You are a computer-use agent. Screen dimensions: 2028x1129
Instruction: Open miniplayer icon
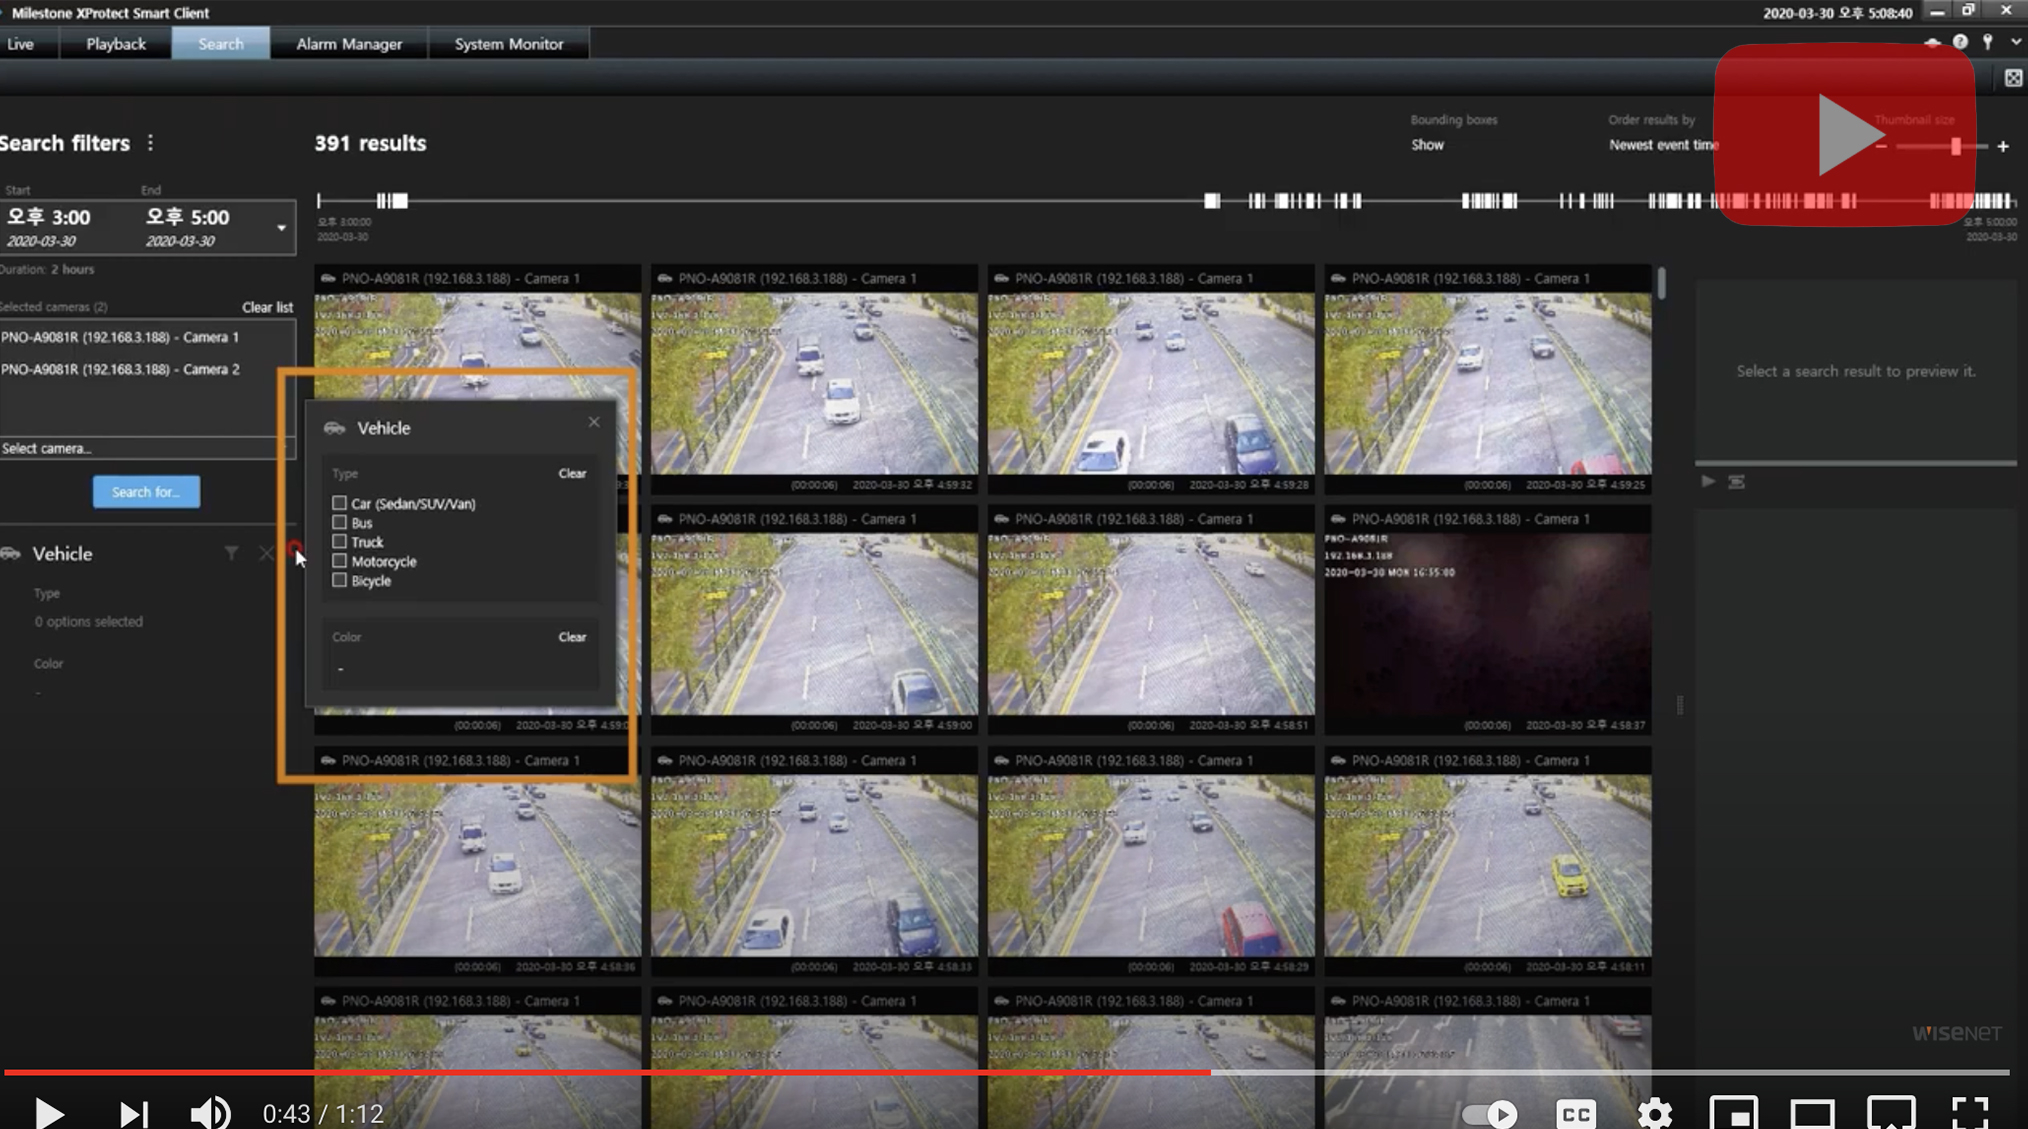(x=1733, y=1112)
